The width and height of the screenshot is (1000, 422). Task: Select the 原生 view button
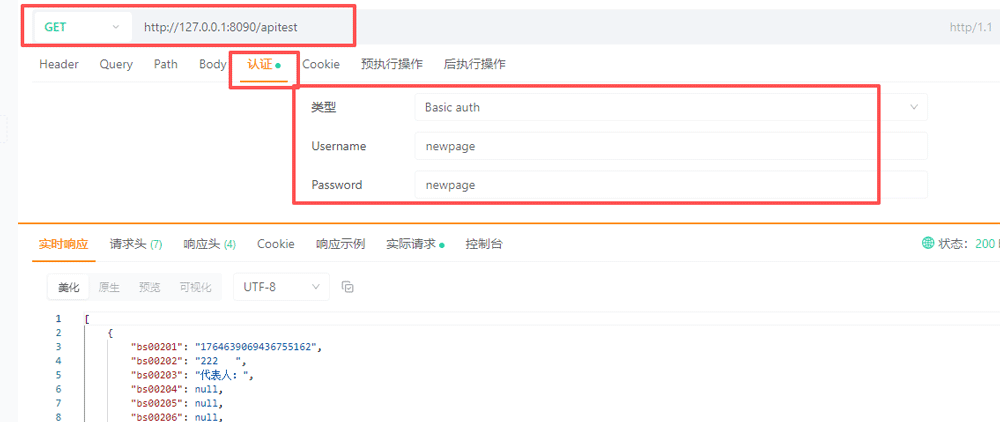pyautogui.click(x=109, y=287)
